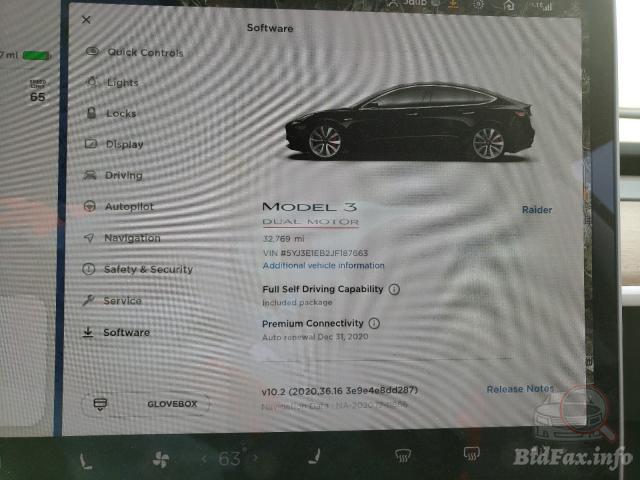Viewport: 640px width, 480px height.
Task: Click the Safety & Security alert icon
Action: 89,269
